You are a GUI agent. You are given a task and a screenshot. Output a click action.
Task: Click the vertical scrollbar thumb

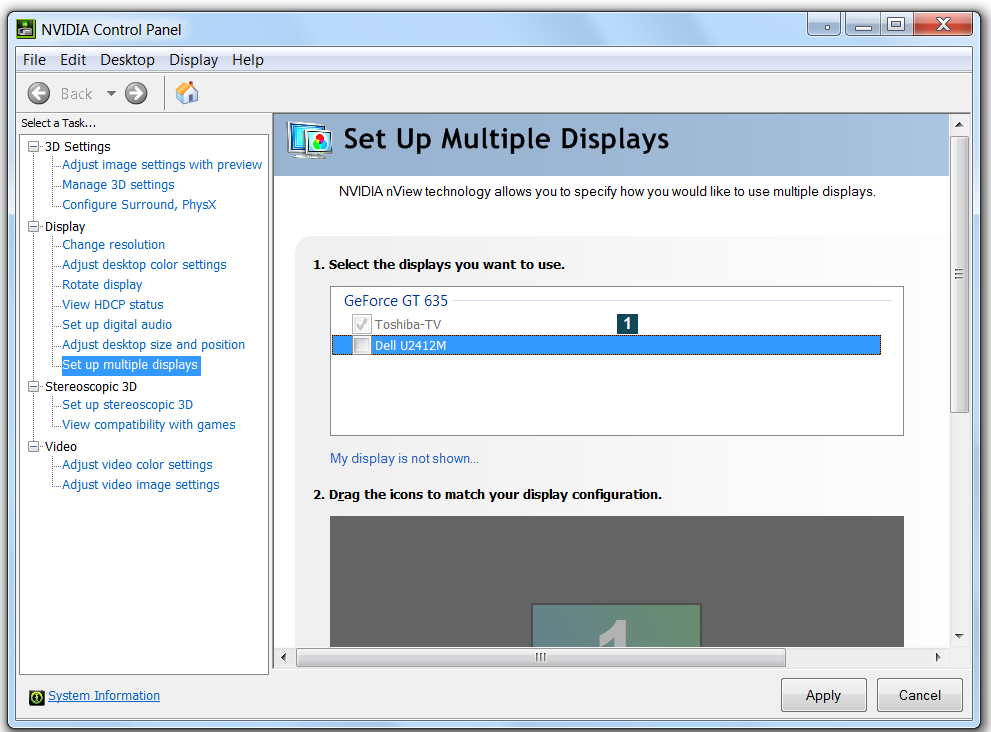click(959, 274)
